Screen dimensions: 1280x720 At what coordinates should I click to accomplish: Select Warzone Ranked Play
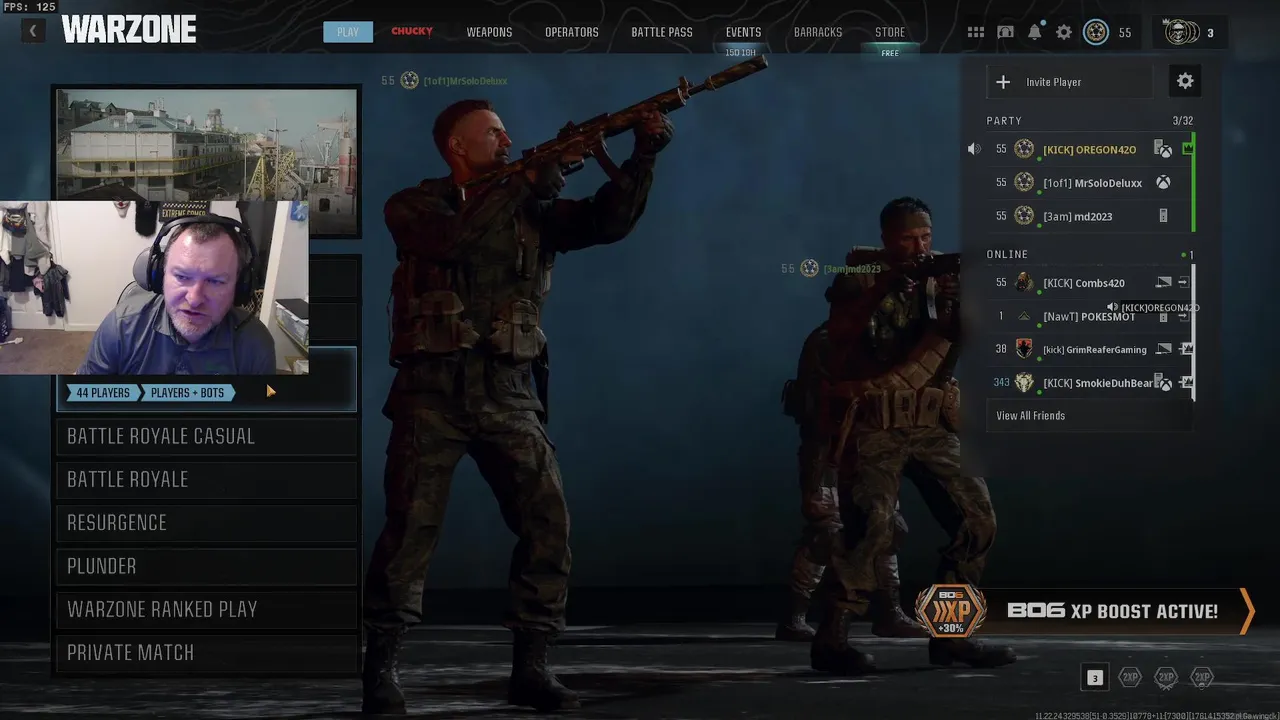click(x=207, y=609)
